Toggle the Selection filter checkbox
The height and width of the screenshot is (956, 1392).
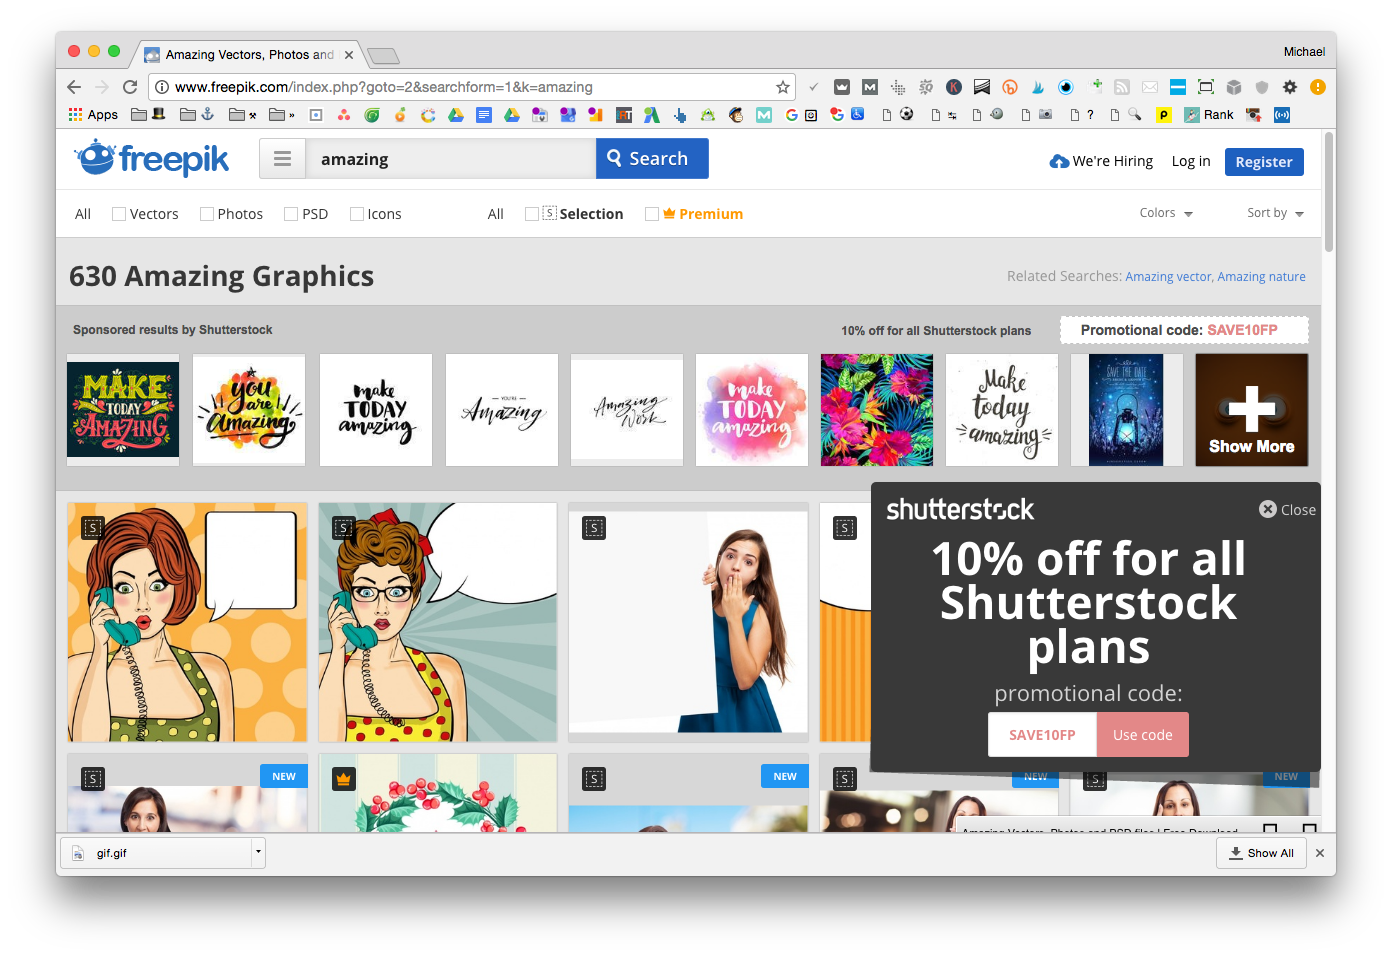532,214
